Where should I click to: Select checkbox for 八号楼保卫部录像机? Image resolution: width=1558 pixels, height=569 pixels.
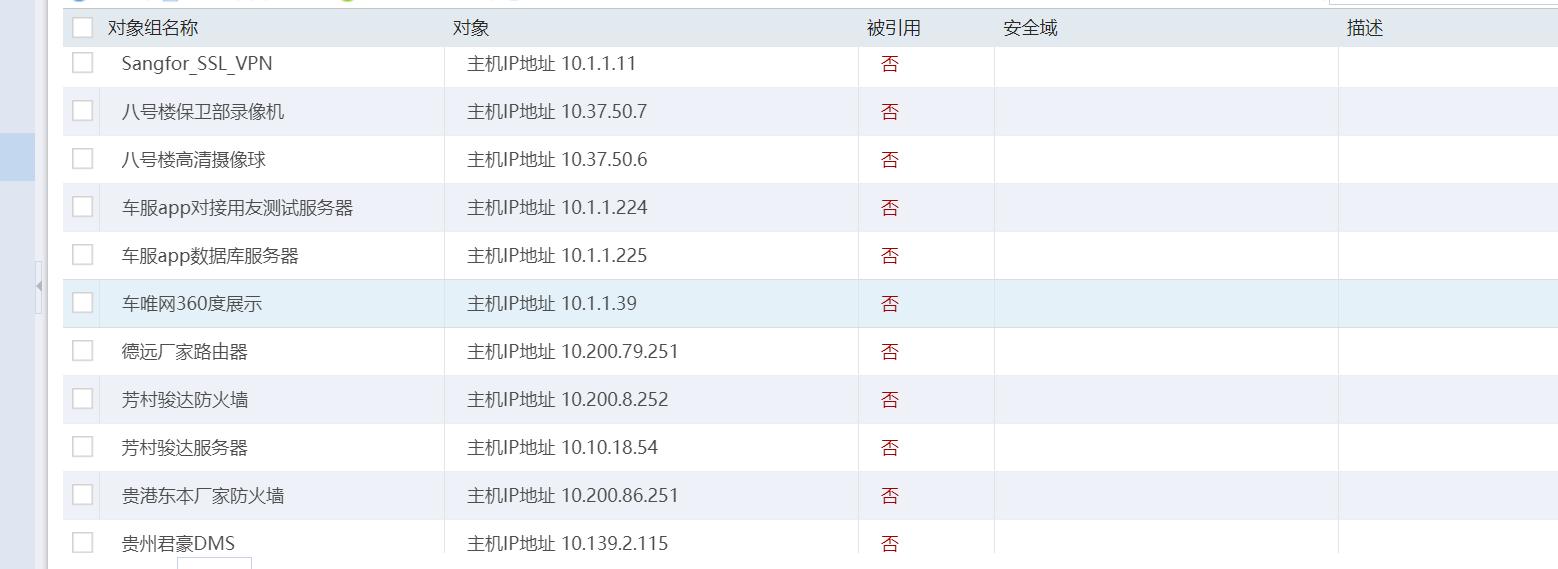pyautogui.click(x=82, y=111)
